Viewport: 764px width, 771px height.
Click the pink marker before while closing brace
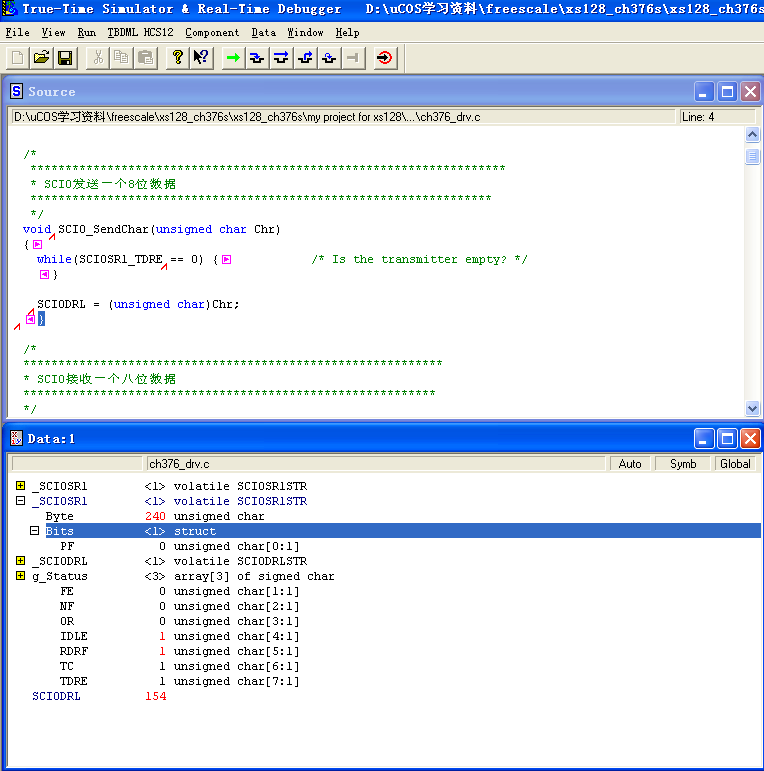(x=44, y=274)
